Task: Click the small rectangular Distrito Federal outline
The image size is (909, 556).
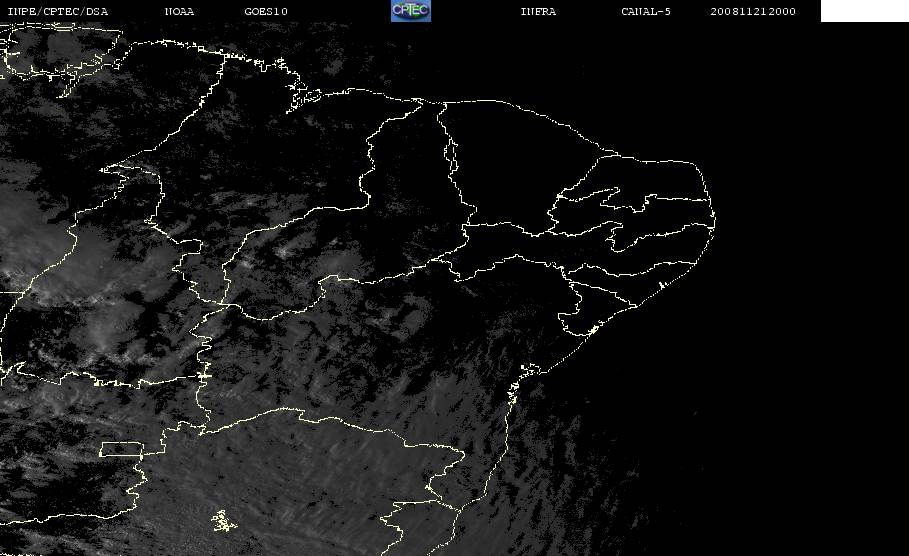Action: pos(122,449)
